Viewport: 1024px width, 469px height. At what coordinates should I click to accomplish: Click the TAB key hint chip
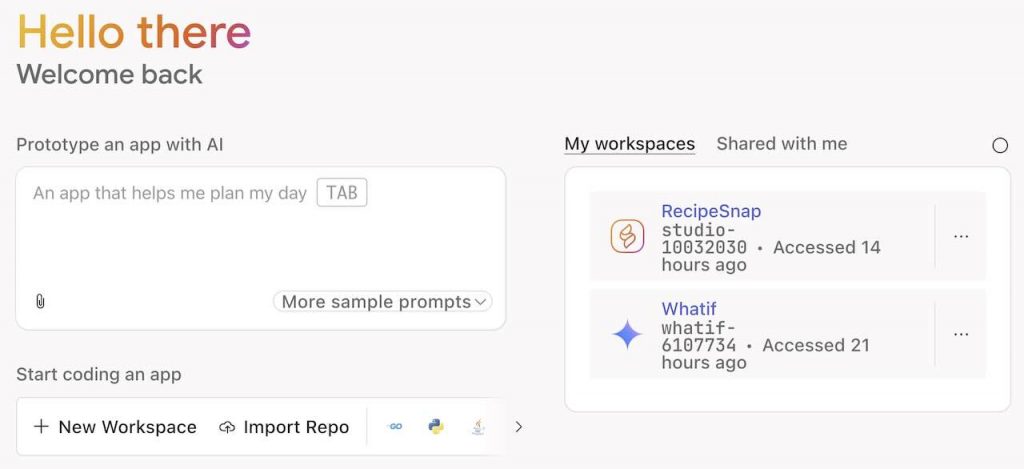point(342,193)
